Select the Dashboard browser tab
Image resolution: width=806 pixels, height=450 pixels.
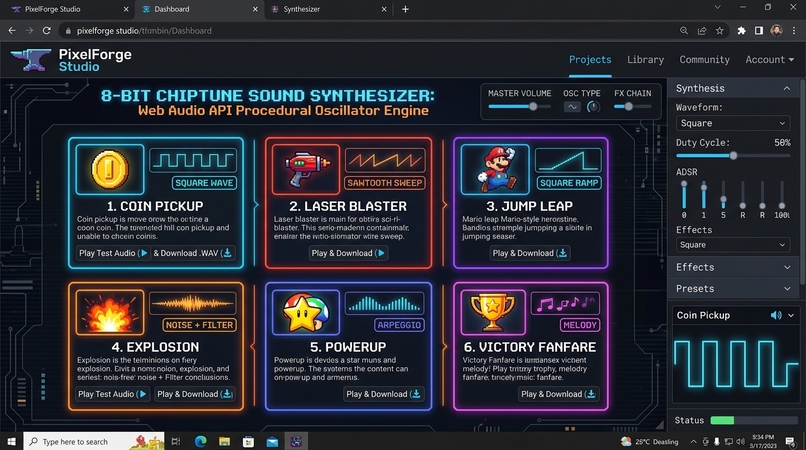point(199,9)
